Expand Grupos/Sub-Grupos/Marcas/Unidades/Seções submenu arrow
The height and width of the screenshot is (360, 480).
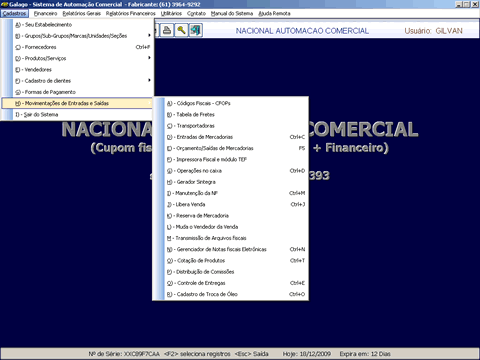click(x=149, y=35)
